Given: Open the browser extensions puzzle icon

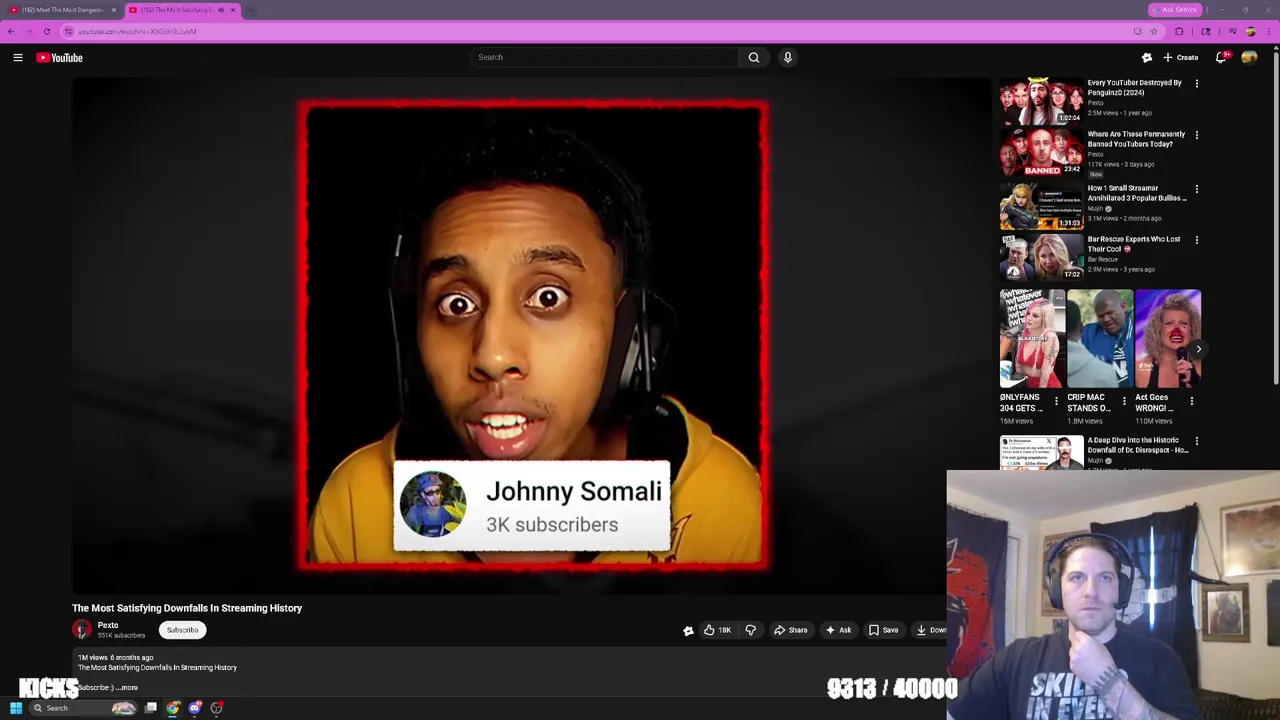Looking at the screenshot, I should pos(1179,31).
